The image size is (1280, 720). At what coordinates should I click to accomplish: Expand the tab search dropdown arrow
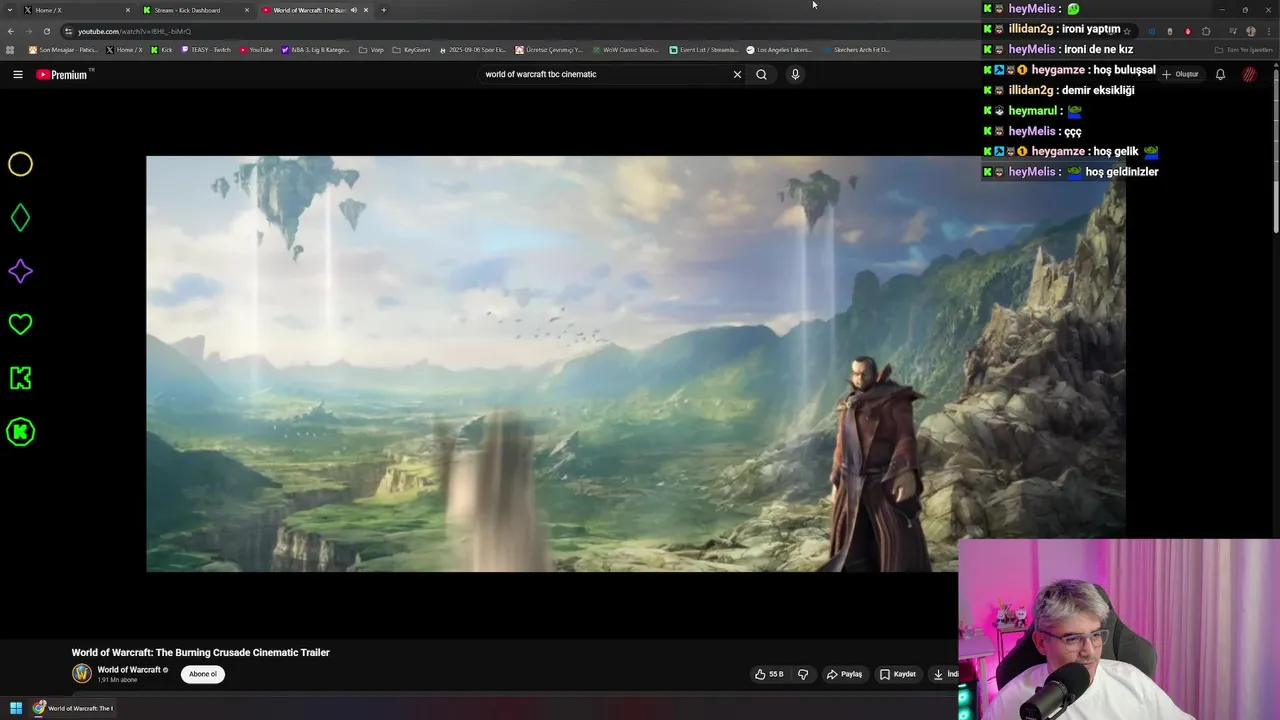(x=9, y=10)
